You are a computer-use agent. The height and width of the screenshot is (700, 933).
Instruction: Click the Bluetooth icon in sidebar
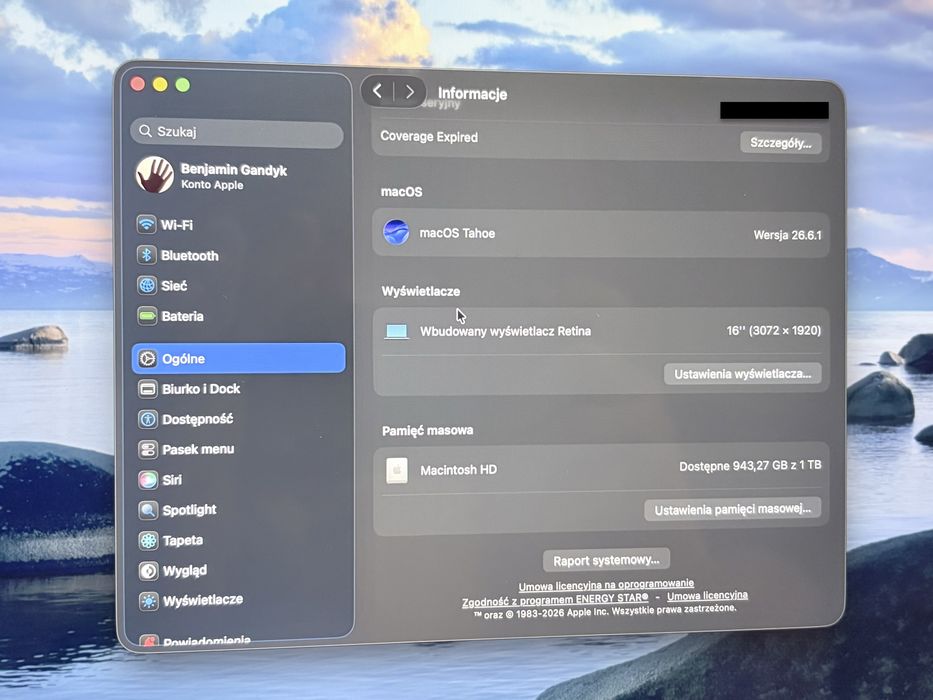click(146, 255)
